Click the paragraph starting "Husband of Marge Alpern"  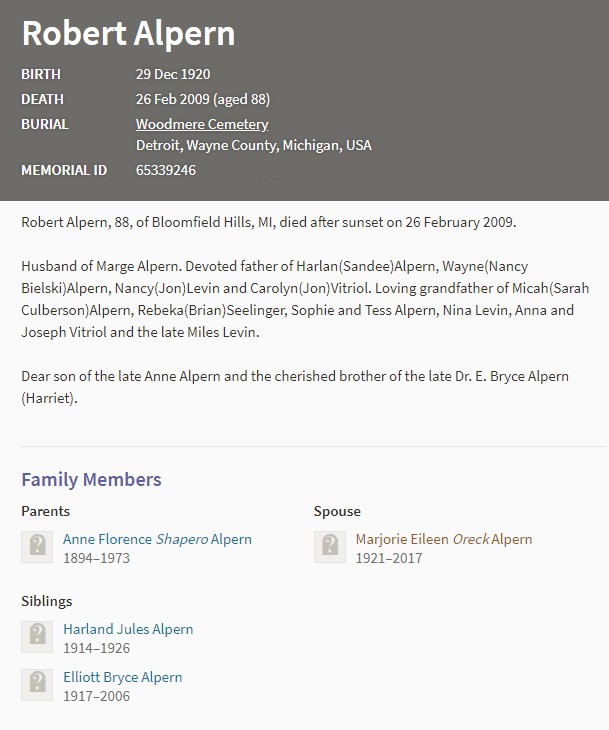coord(297,299)
